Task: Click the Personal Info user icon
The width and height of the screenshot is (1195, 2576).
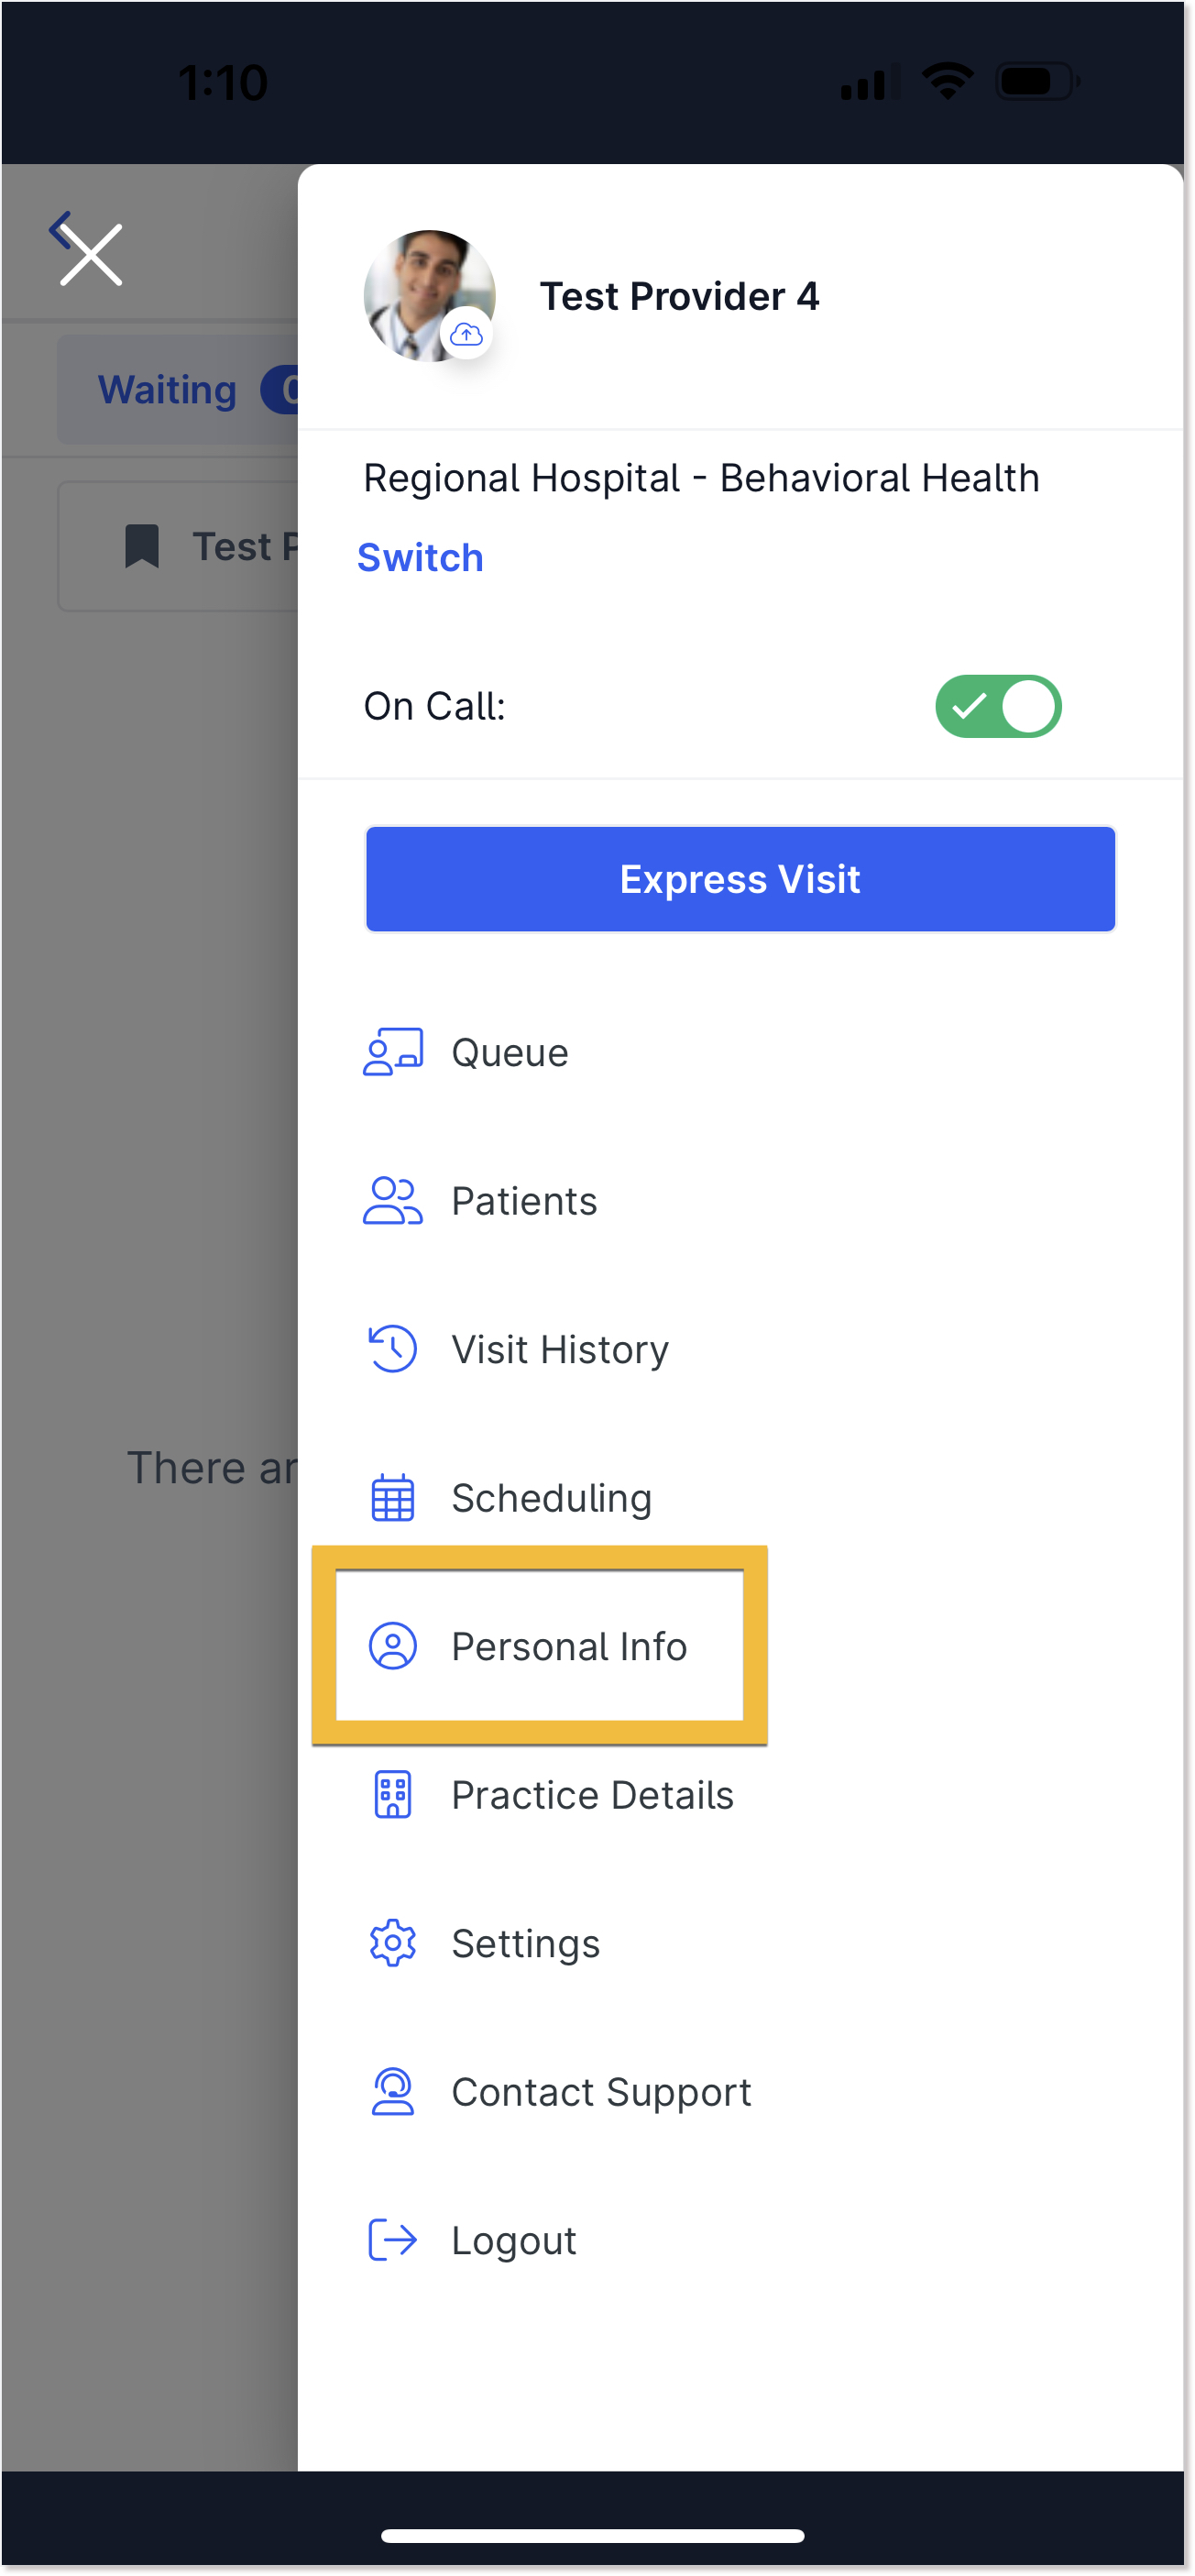Action: [393, 1646]
